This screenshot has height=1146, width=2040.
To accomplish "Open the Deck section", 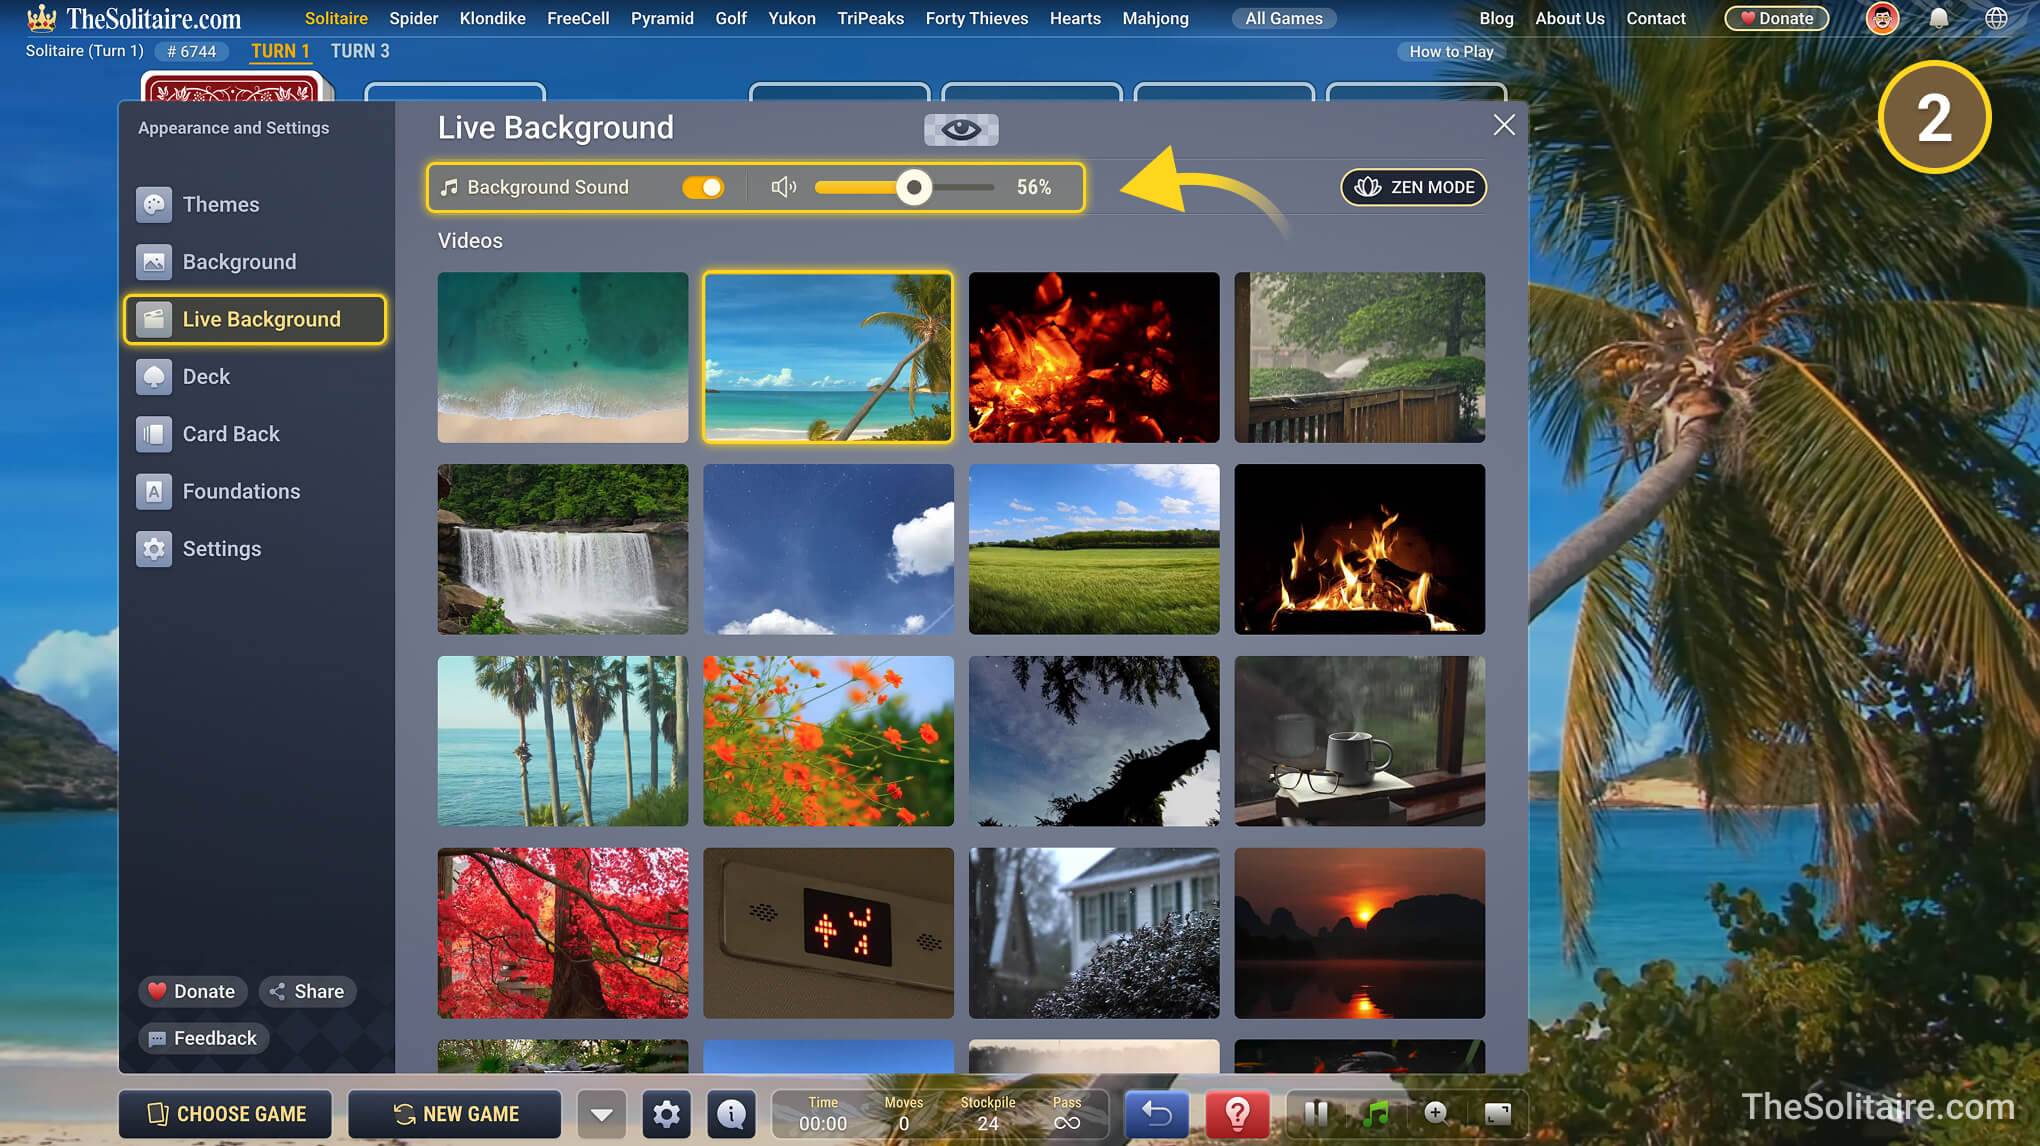I will pos(183,377).
